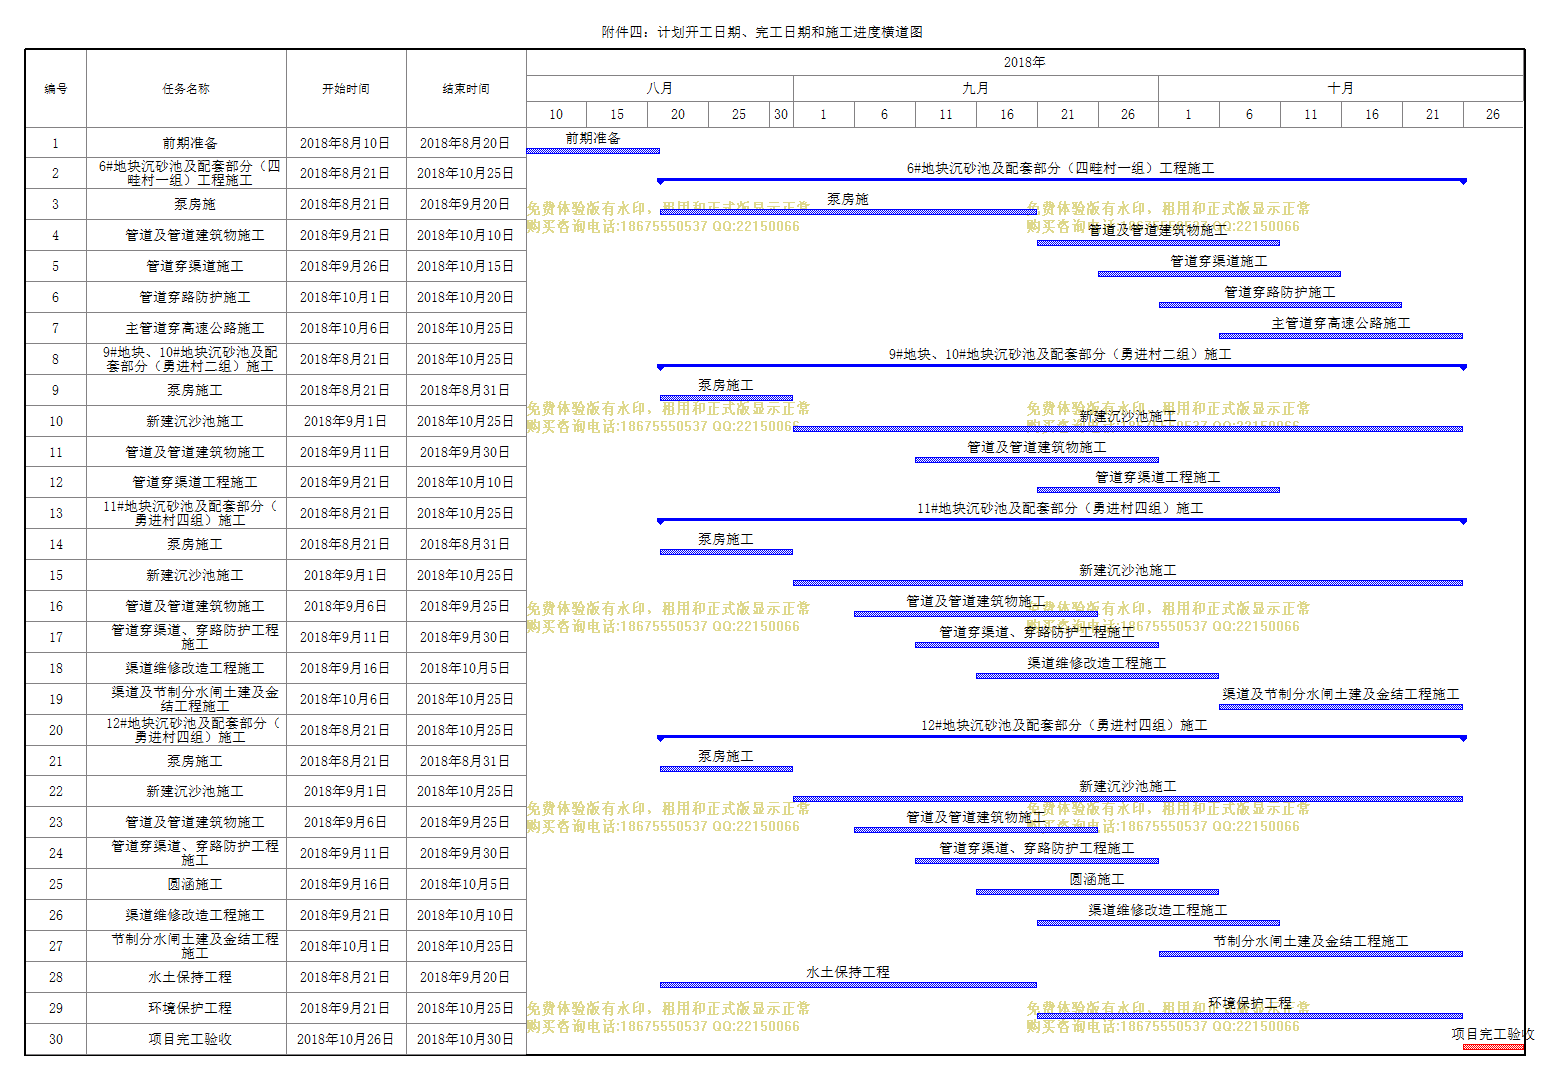
Task: Select the '结束时间' column header
Action: pyautogui.click(x=466, y=88)
